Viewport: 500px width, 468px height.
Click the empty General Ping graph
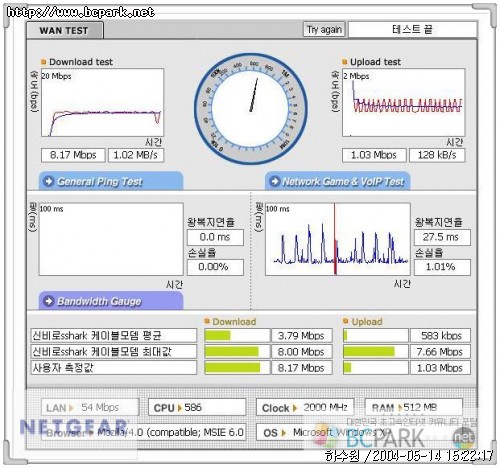(x=111, y=239)
